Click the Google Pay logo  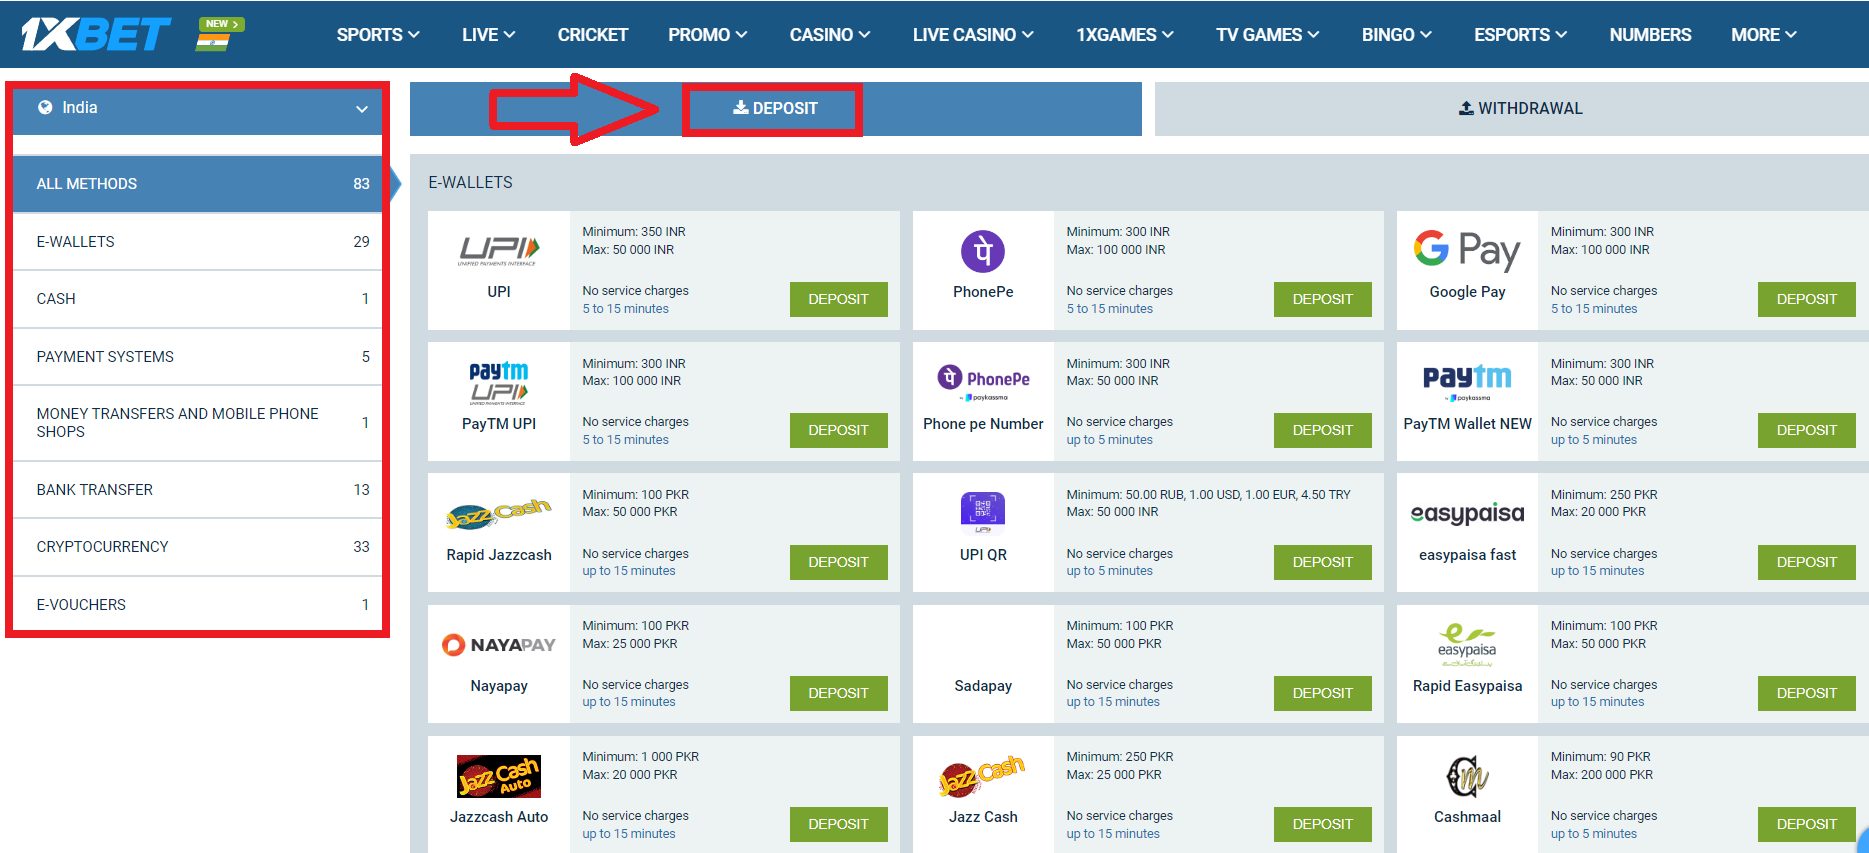tap(1467, 250)
